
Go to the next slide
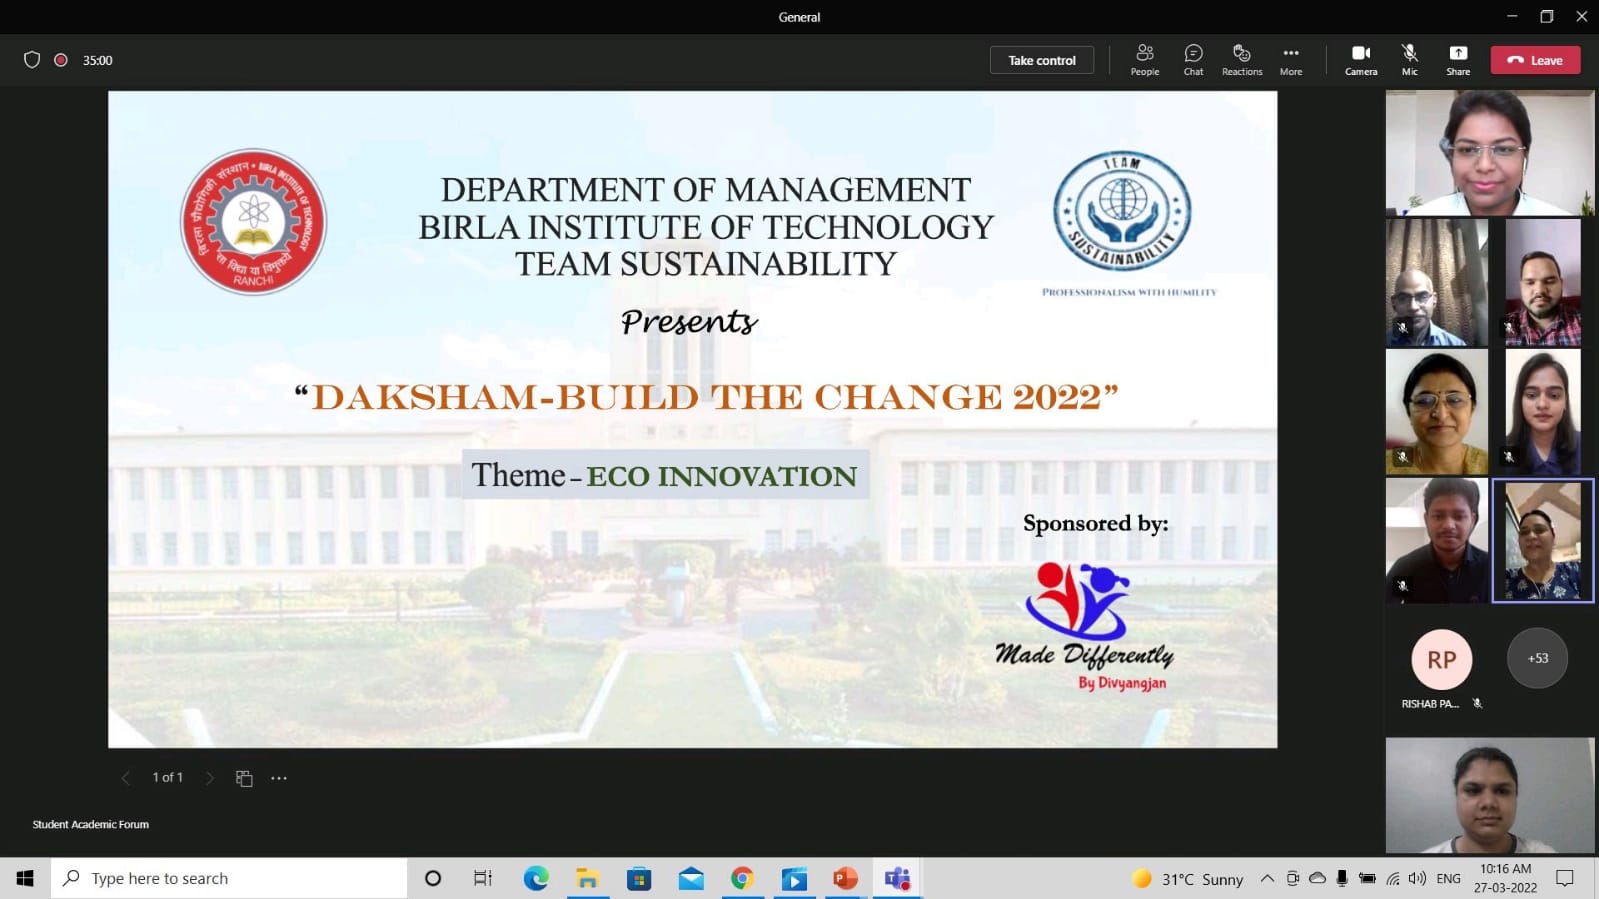pos(209,778)
